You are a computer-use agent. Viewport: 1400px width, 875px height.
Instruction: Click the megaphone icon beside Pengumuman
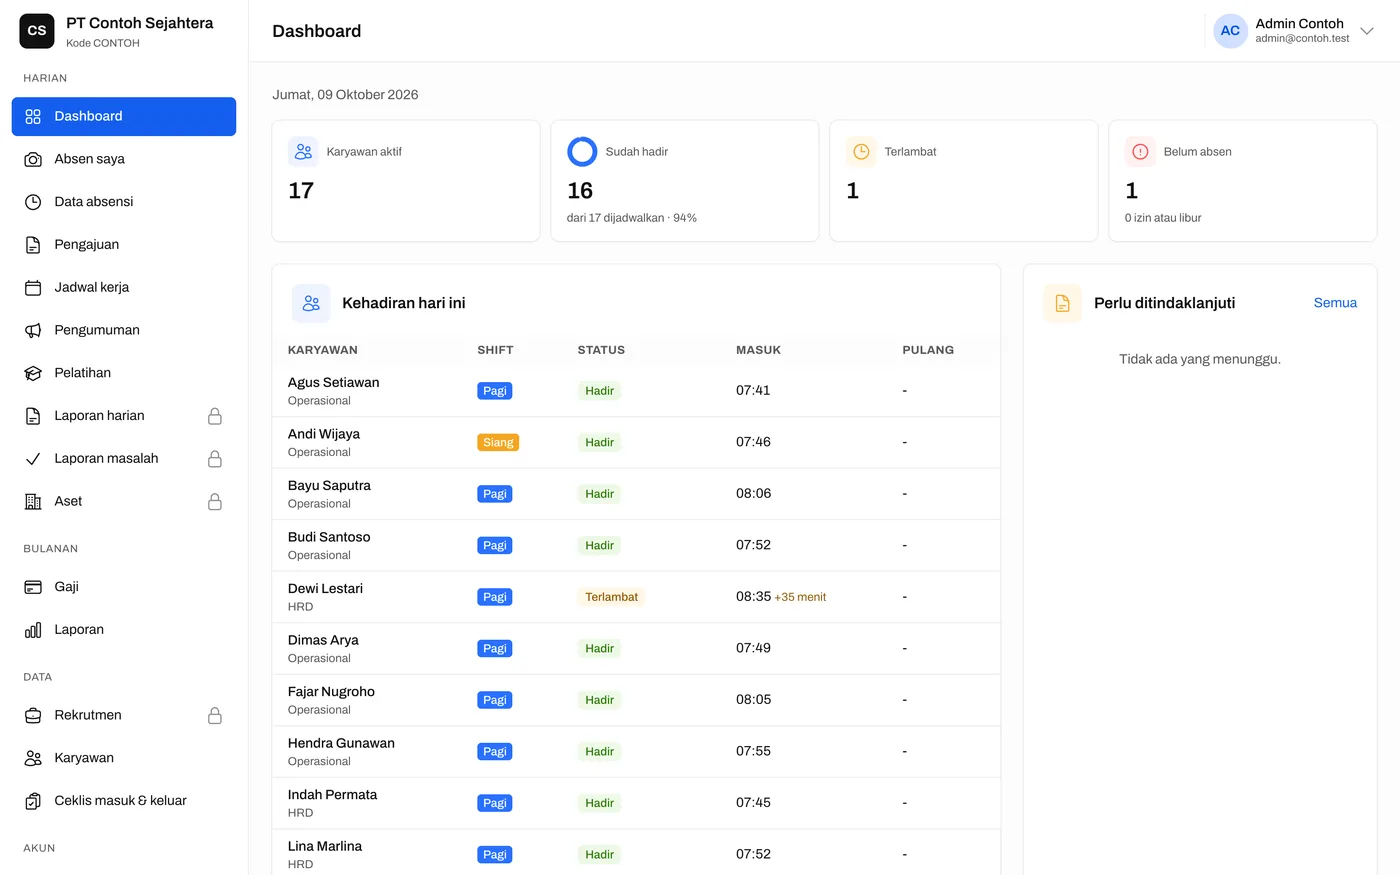tap(33, 330)
